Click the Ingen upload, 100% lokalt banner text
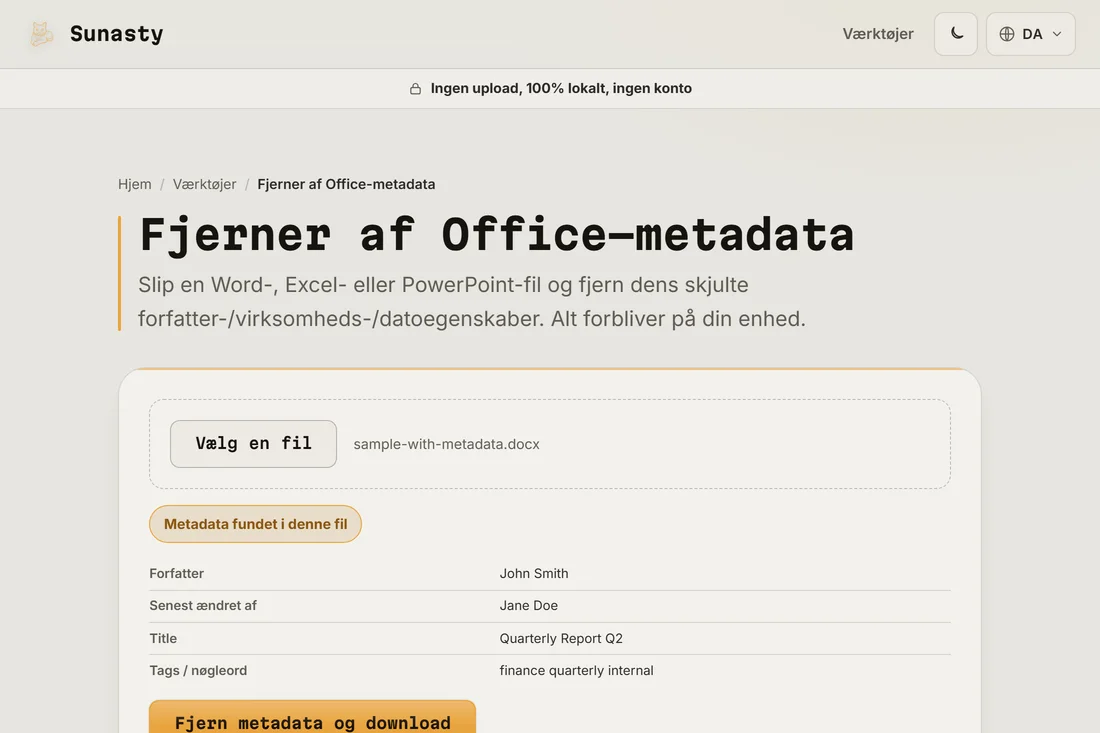The width and height of the screenshot is (1100, 733). click(561, 88)
